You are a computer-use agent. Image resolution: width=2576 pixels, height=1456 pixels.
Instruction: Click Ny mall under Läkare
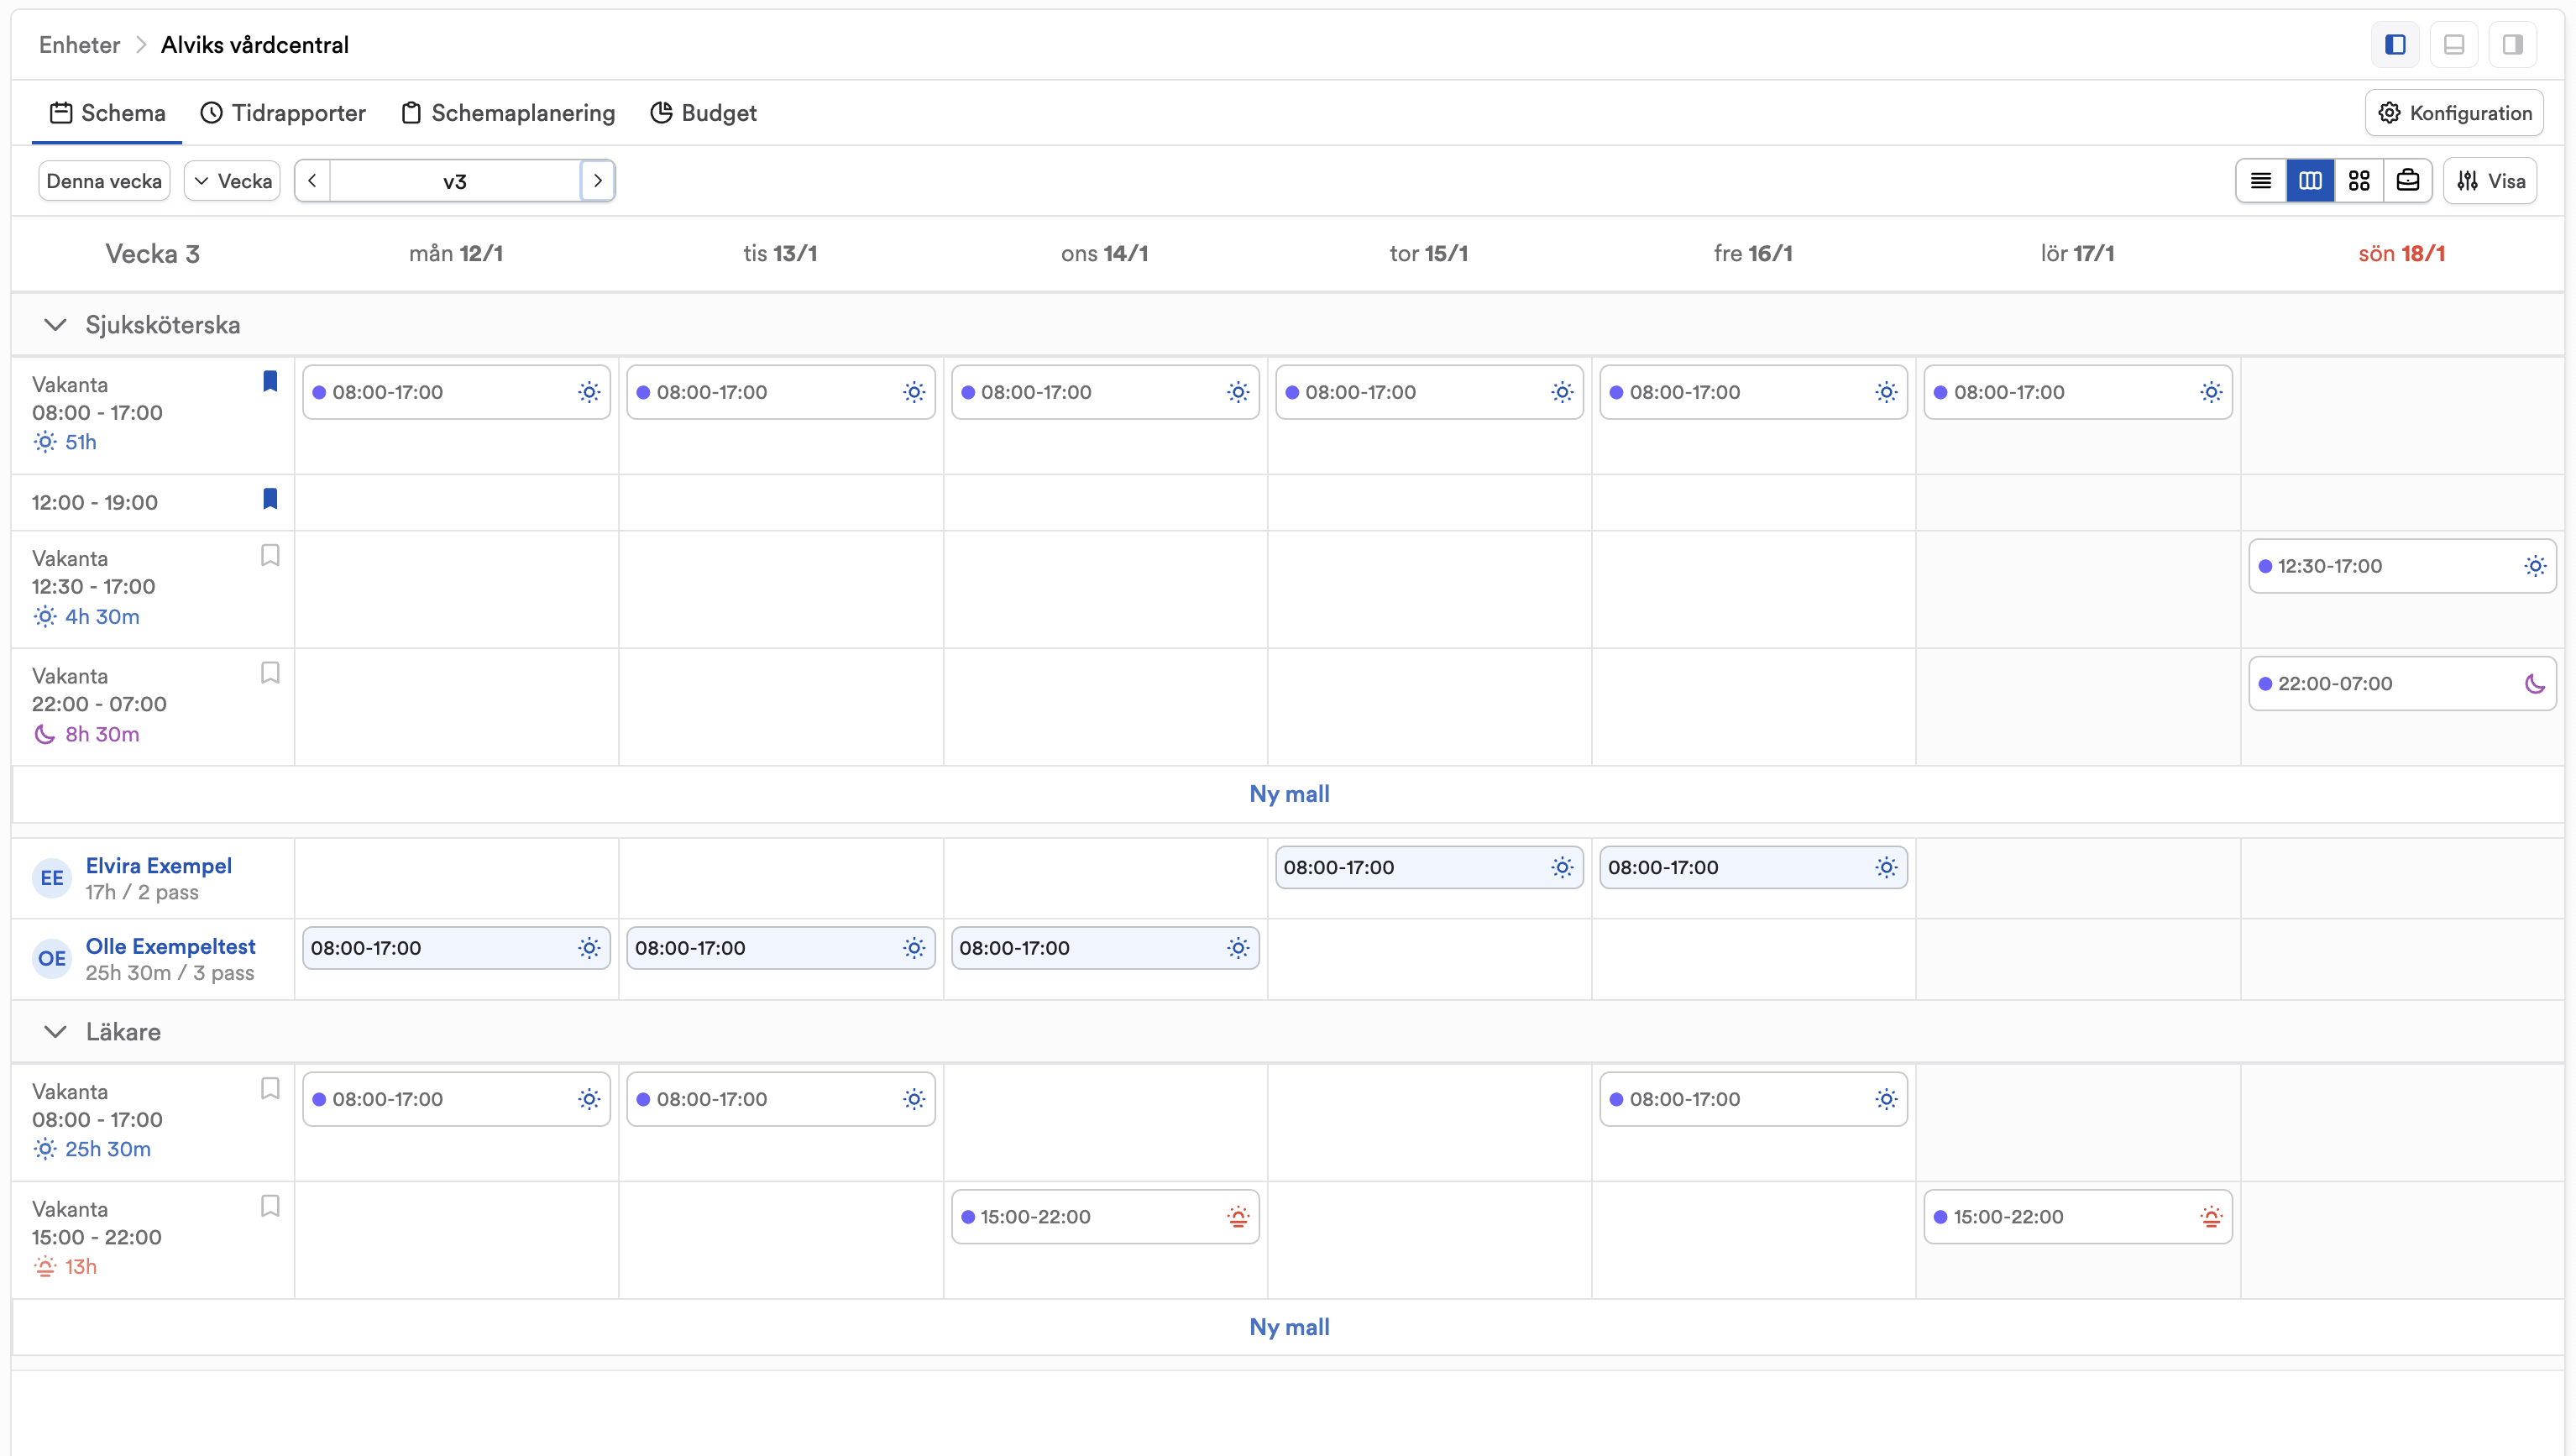1289,1327
